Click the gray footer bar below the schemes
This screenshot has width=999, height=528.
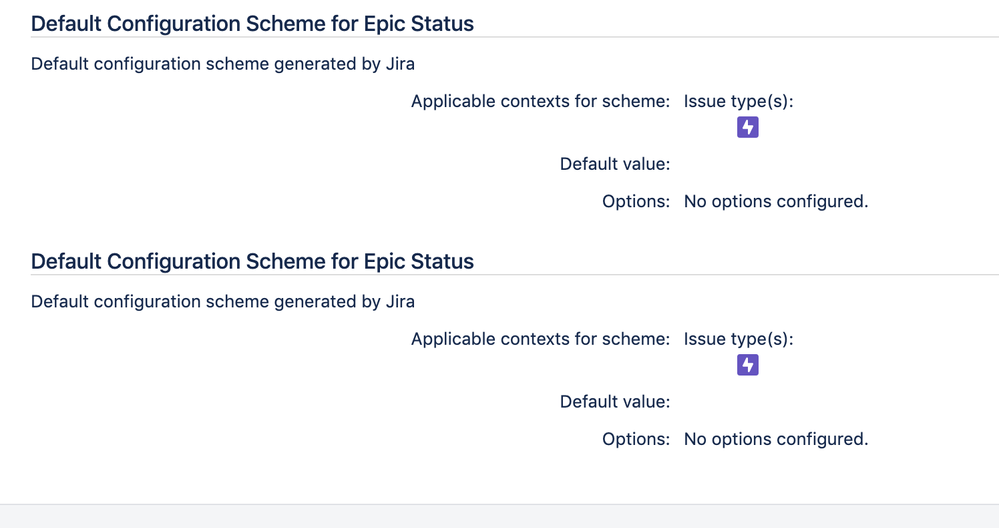(x=500, y=517)
